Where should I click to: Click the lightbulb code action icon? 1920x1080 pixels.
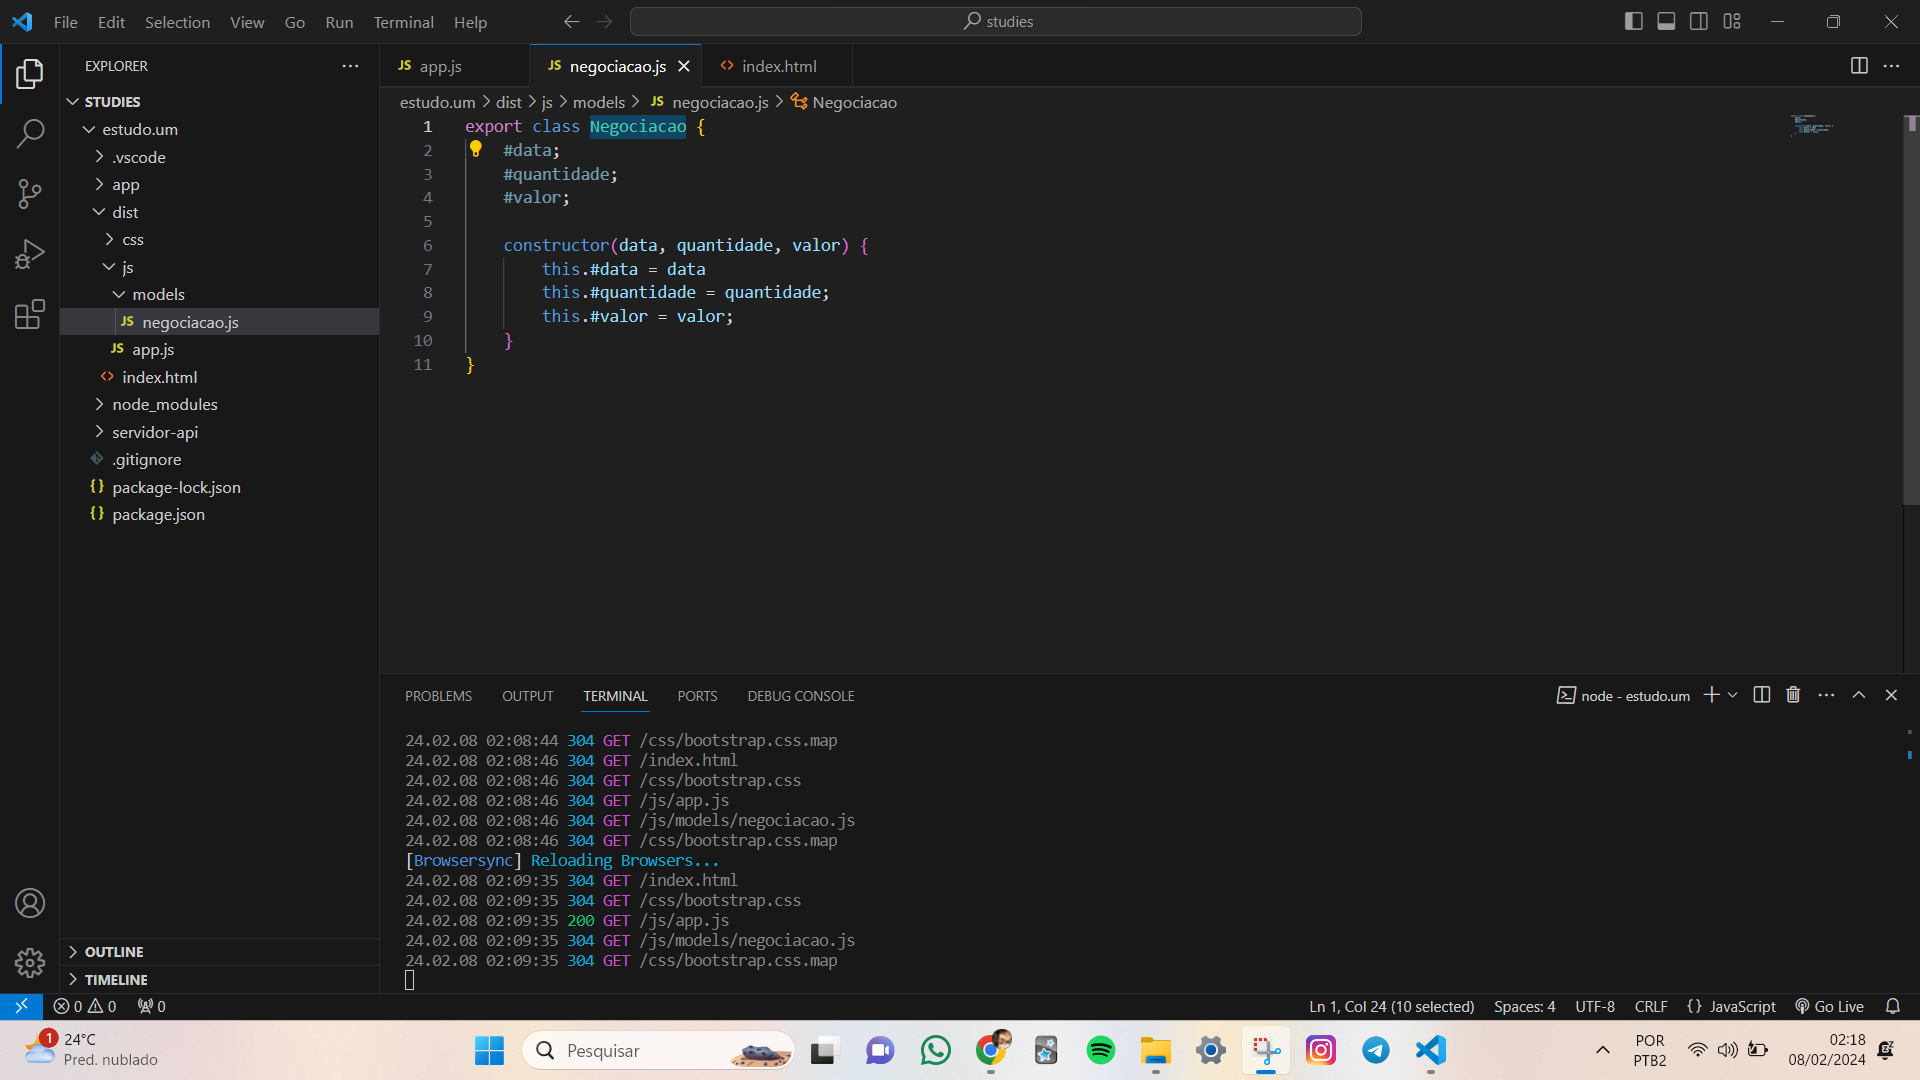pyautogui.click(x=476, y=149)
